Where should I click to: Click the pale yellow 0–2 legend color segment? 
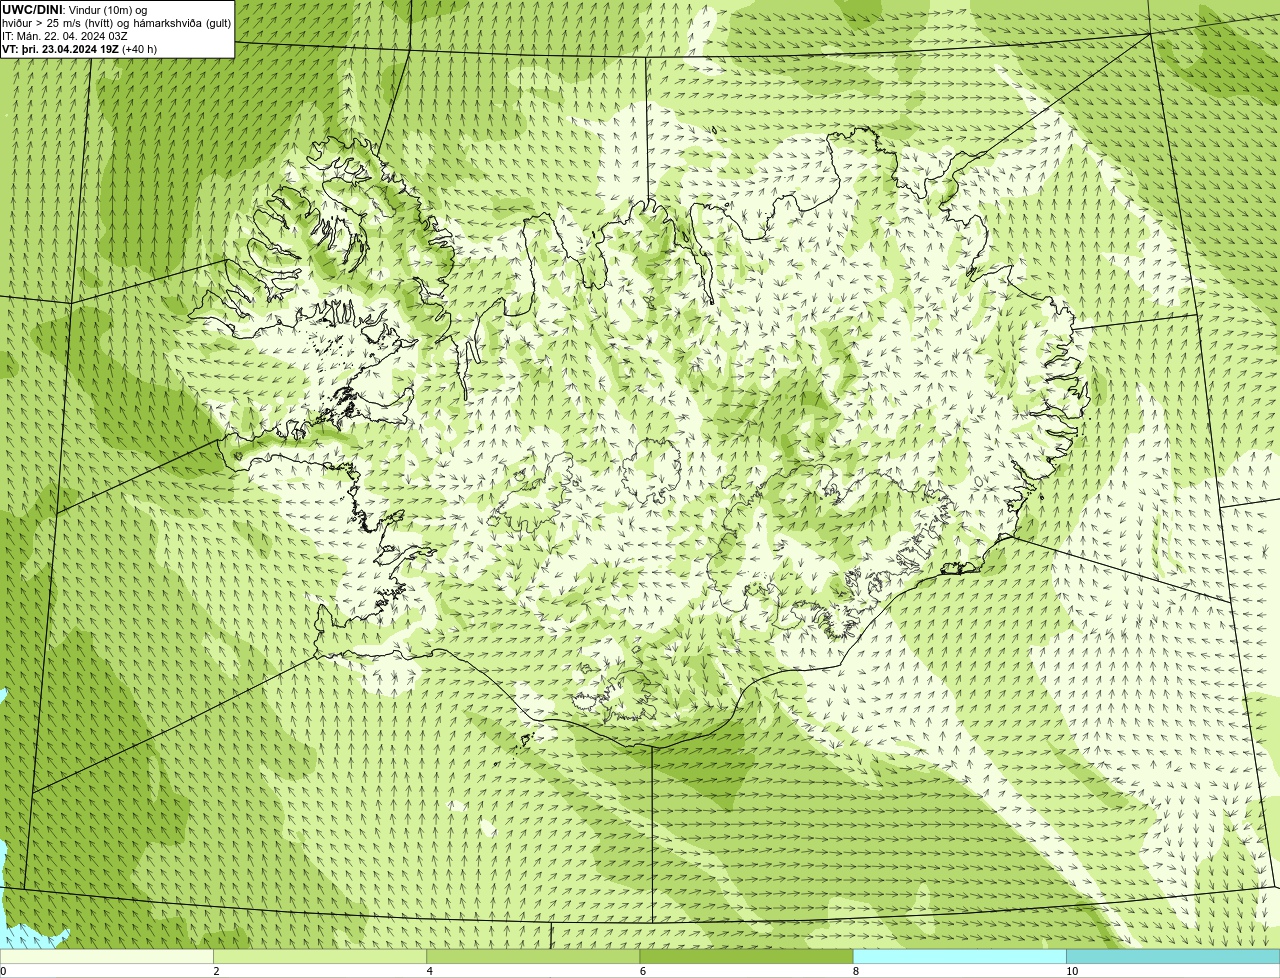point(107,956)
